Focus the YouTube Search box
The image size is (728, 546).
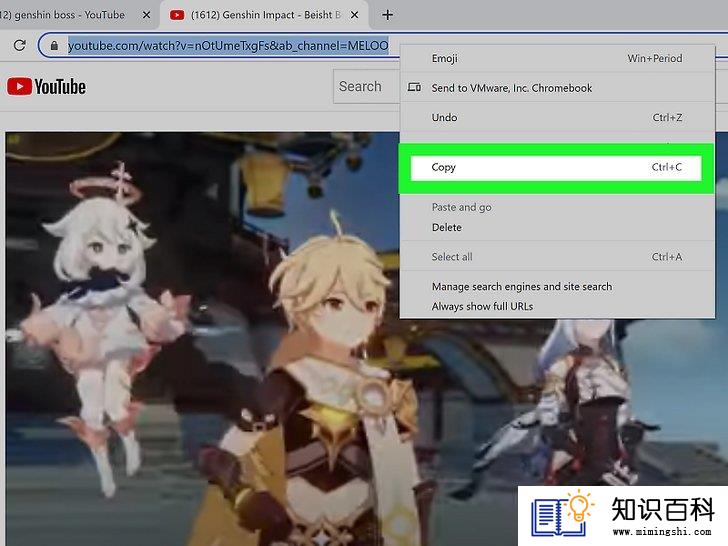(366, 86)
